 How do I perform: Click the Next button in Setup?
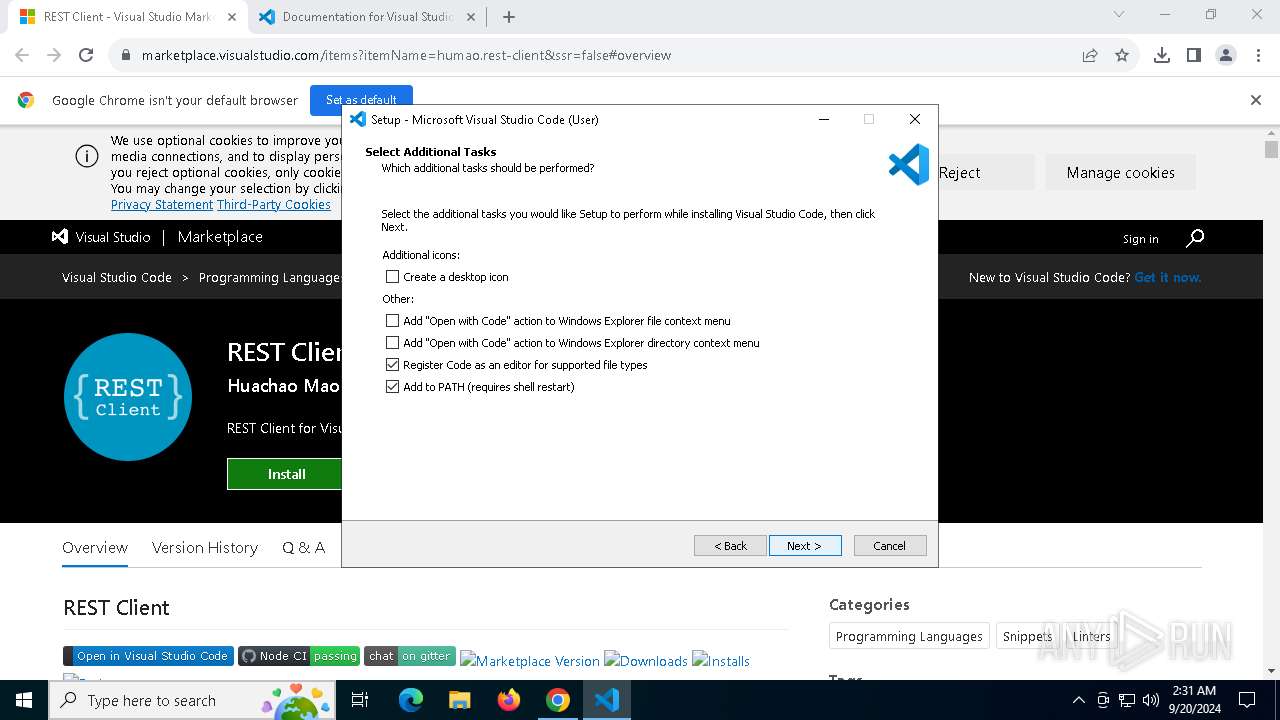coord(805,545)
